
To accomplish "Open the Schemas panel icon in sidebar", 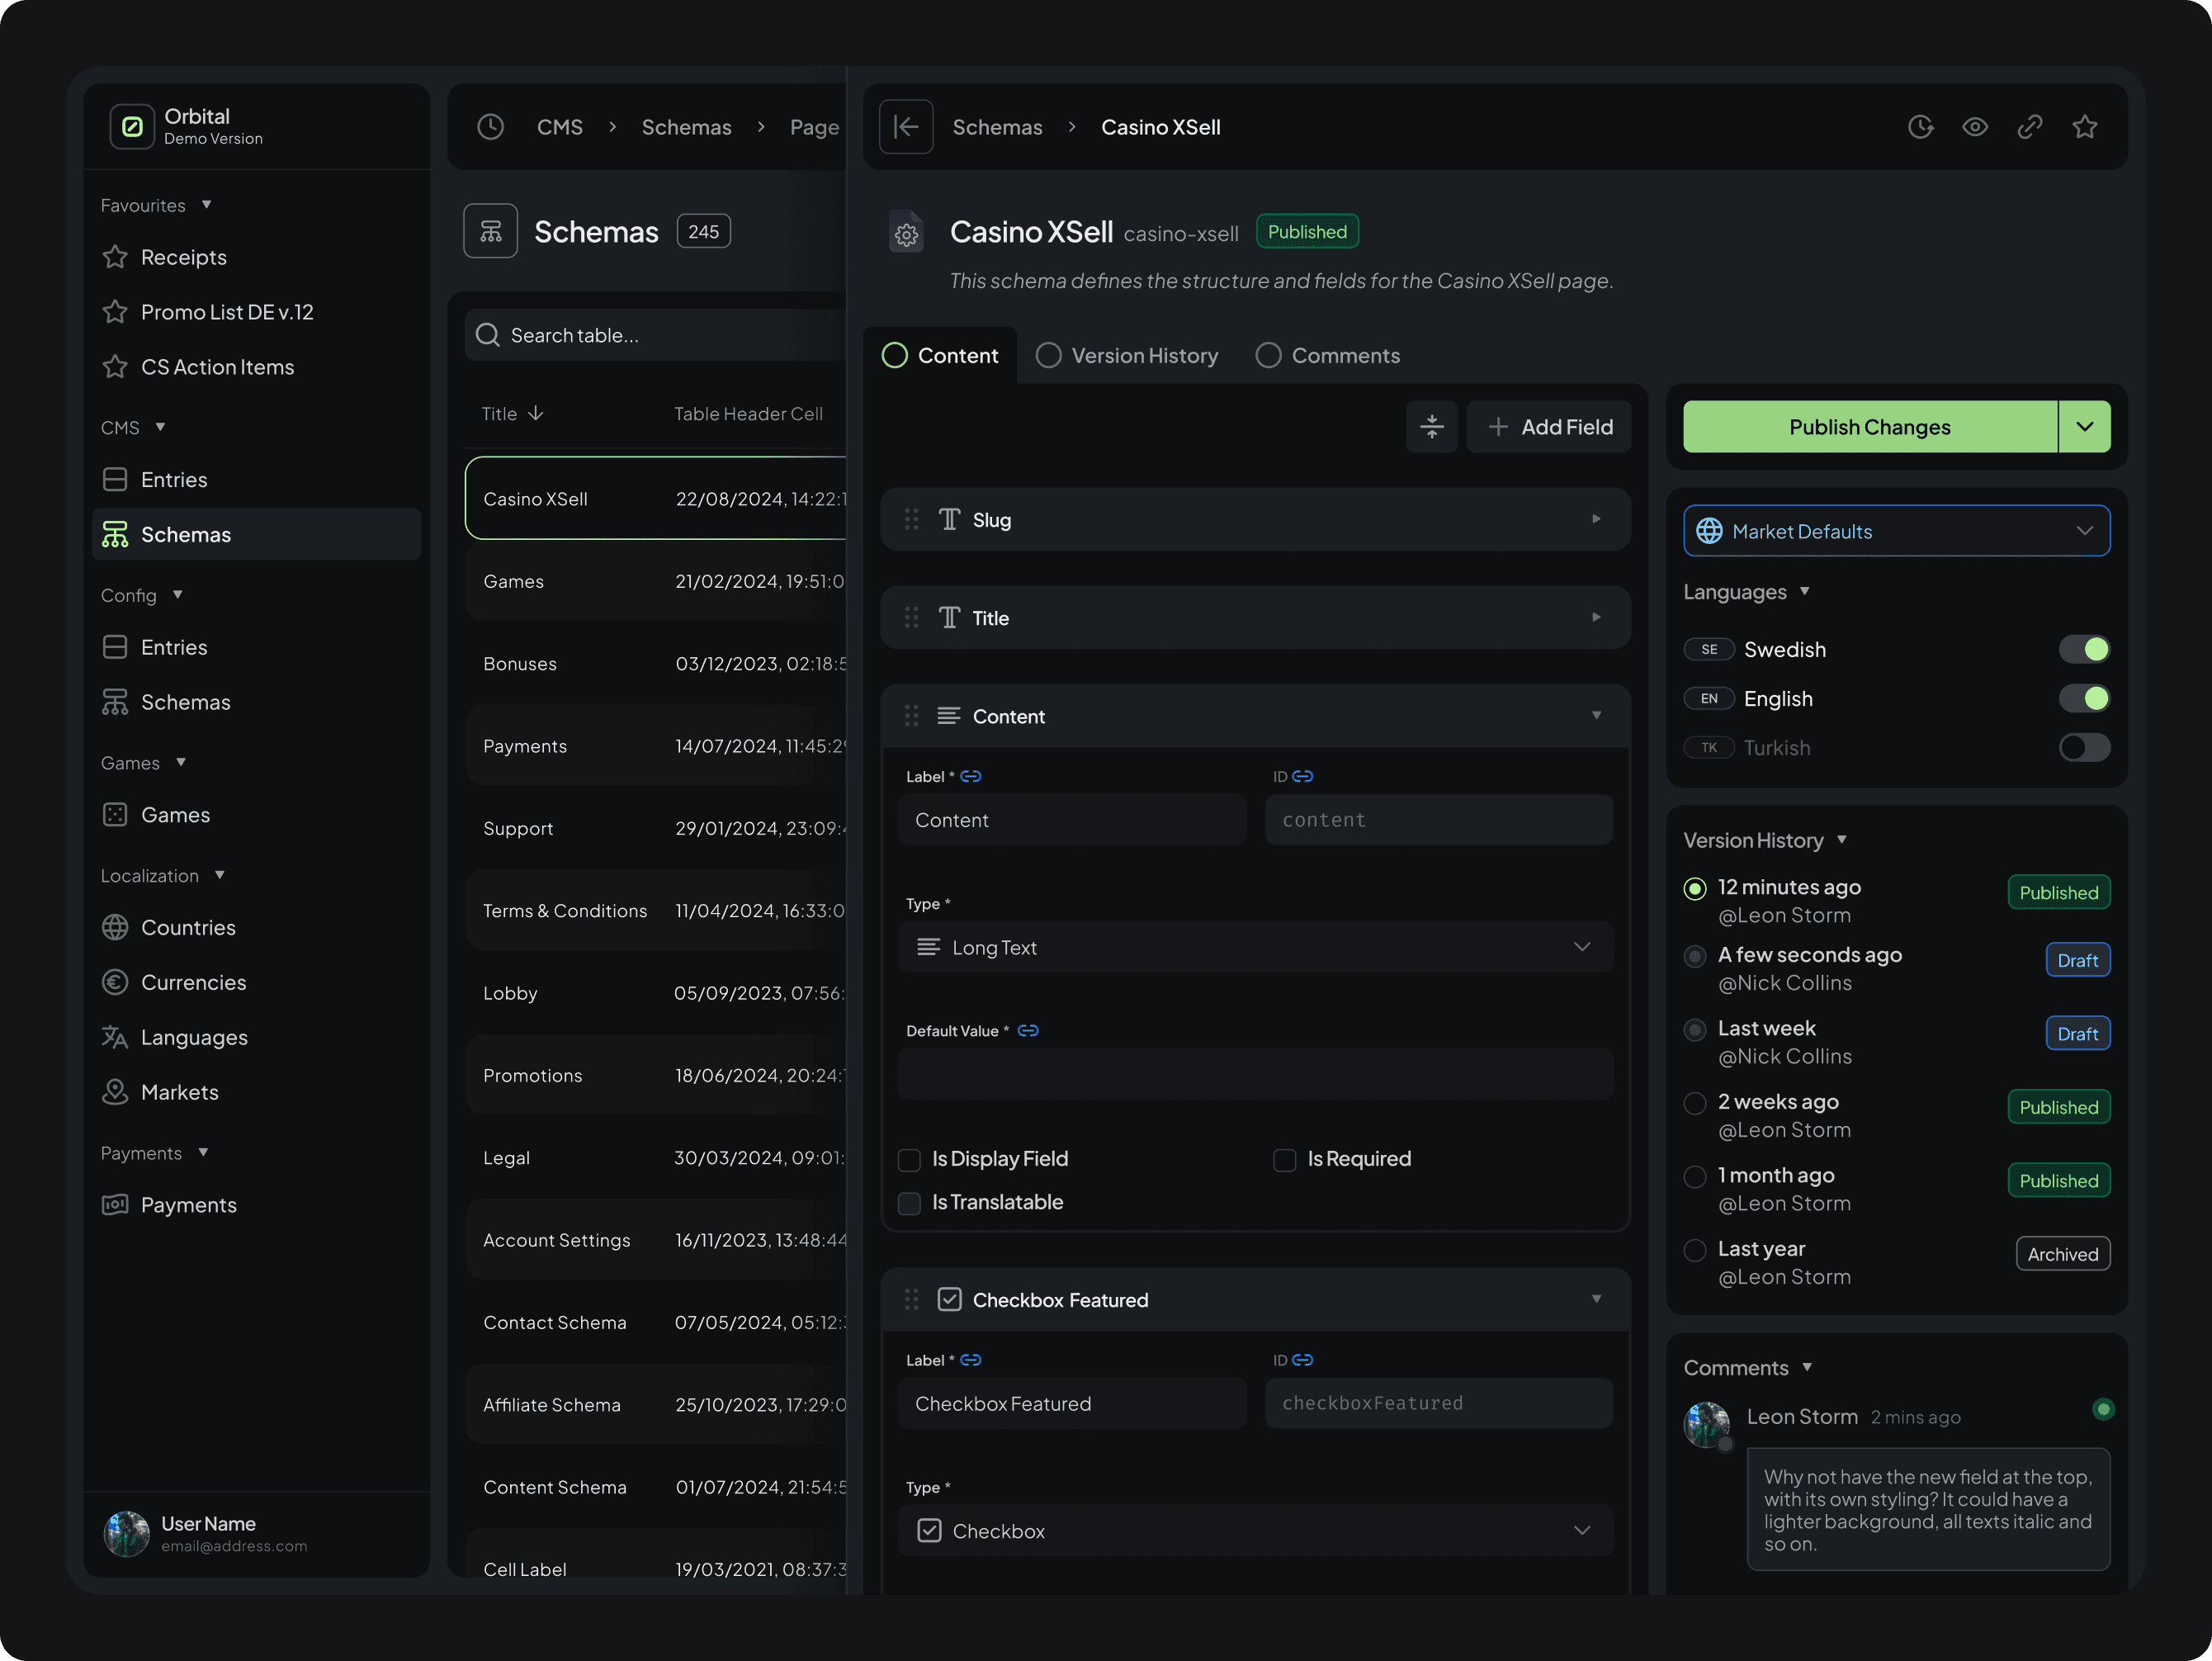I will click(115, 534).
